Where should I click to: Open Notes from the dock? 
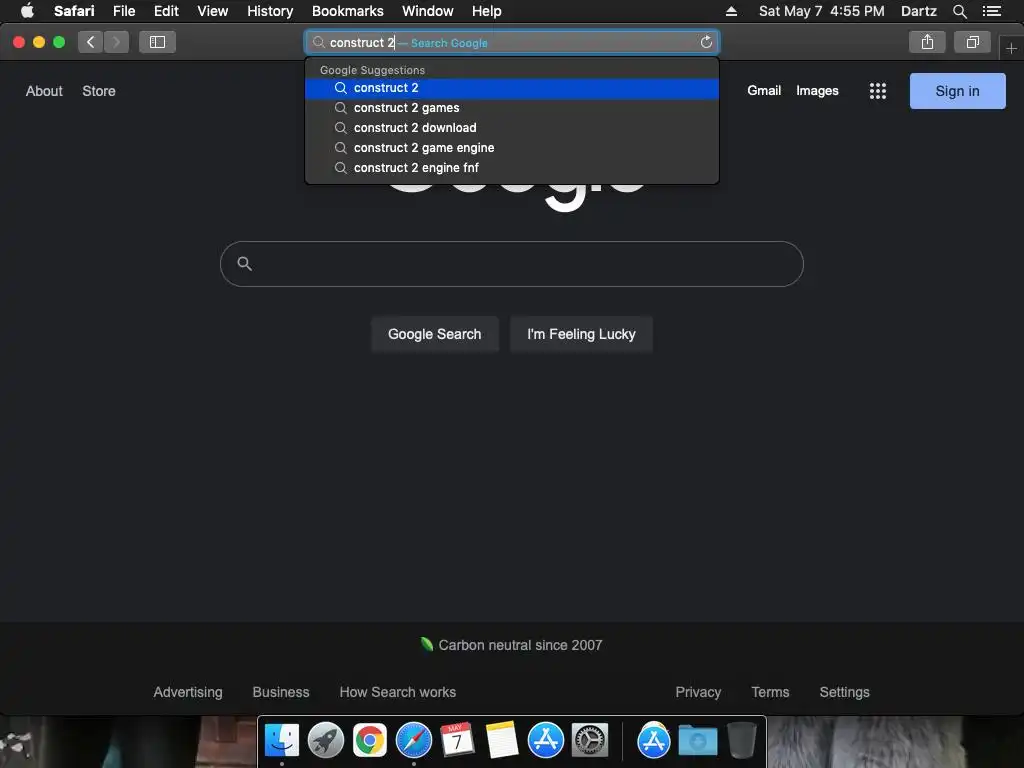502,741
